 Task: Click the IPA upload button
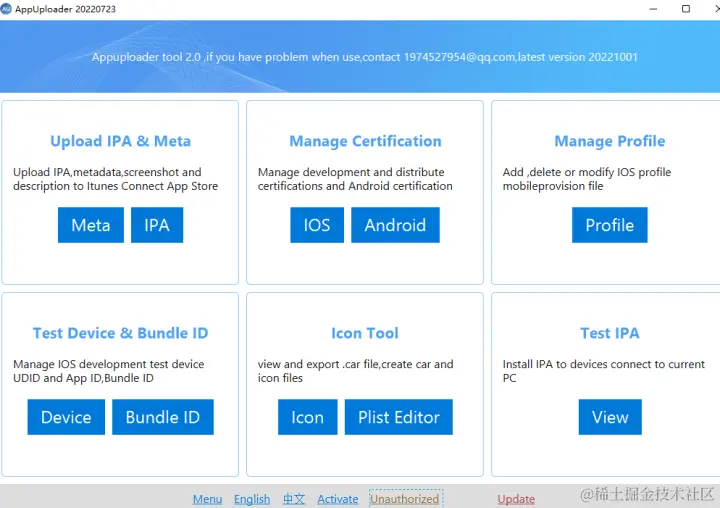pos(157,225)
